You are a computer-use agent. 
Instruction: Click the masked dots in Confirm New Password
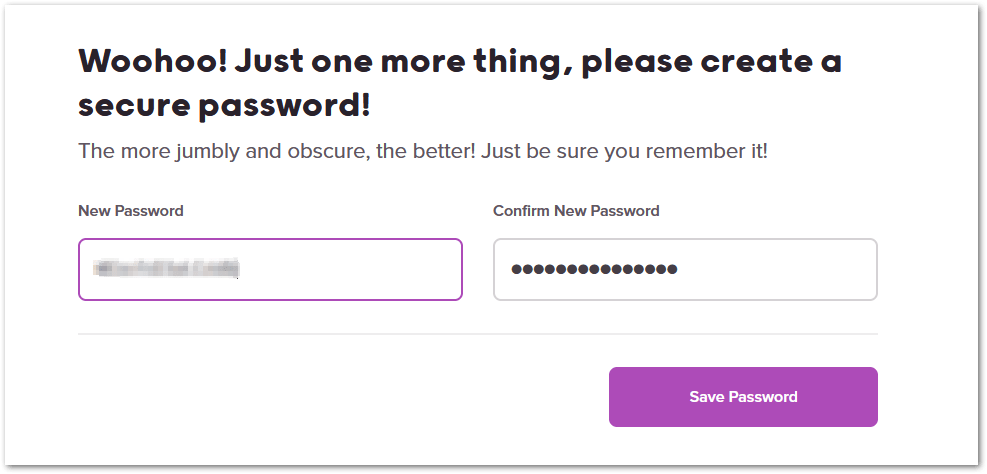click(593, 269)
